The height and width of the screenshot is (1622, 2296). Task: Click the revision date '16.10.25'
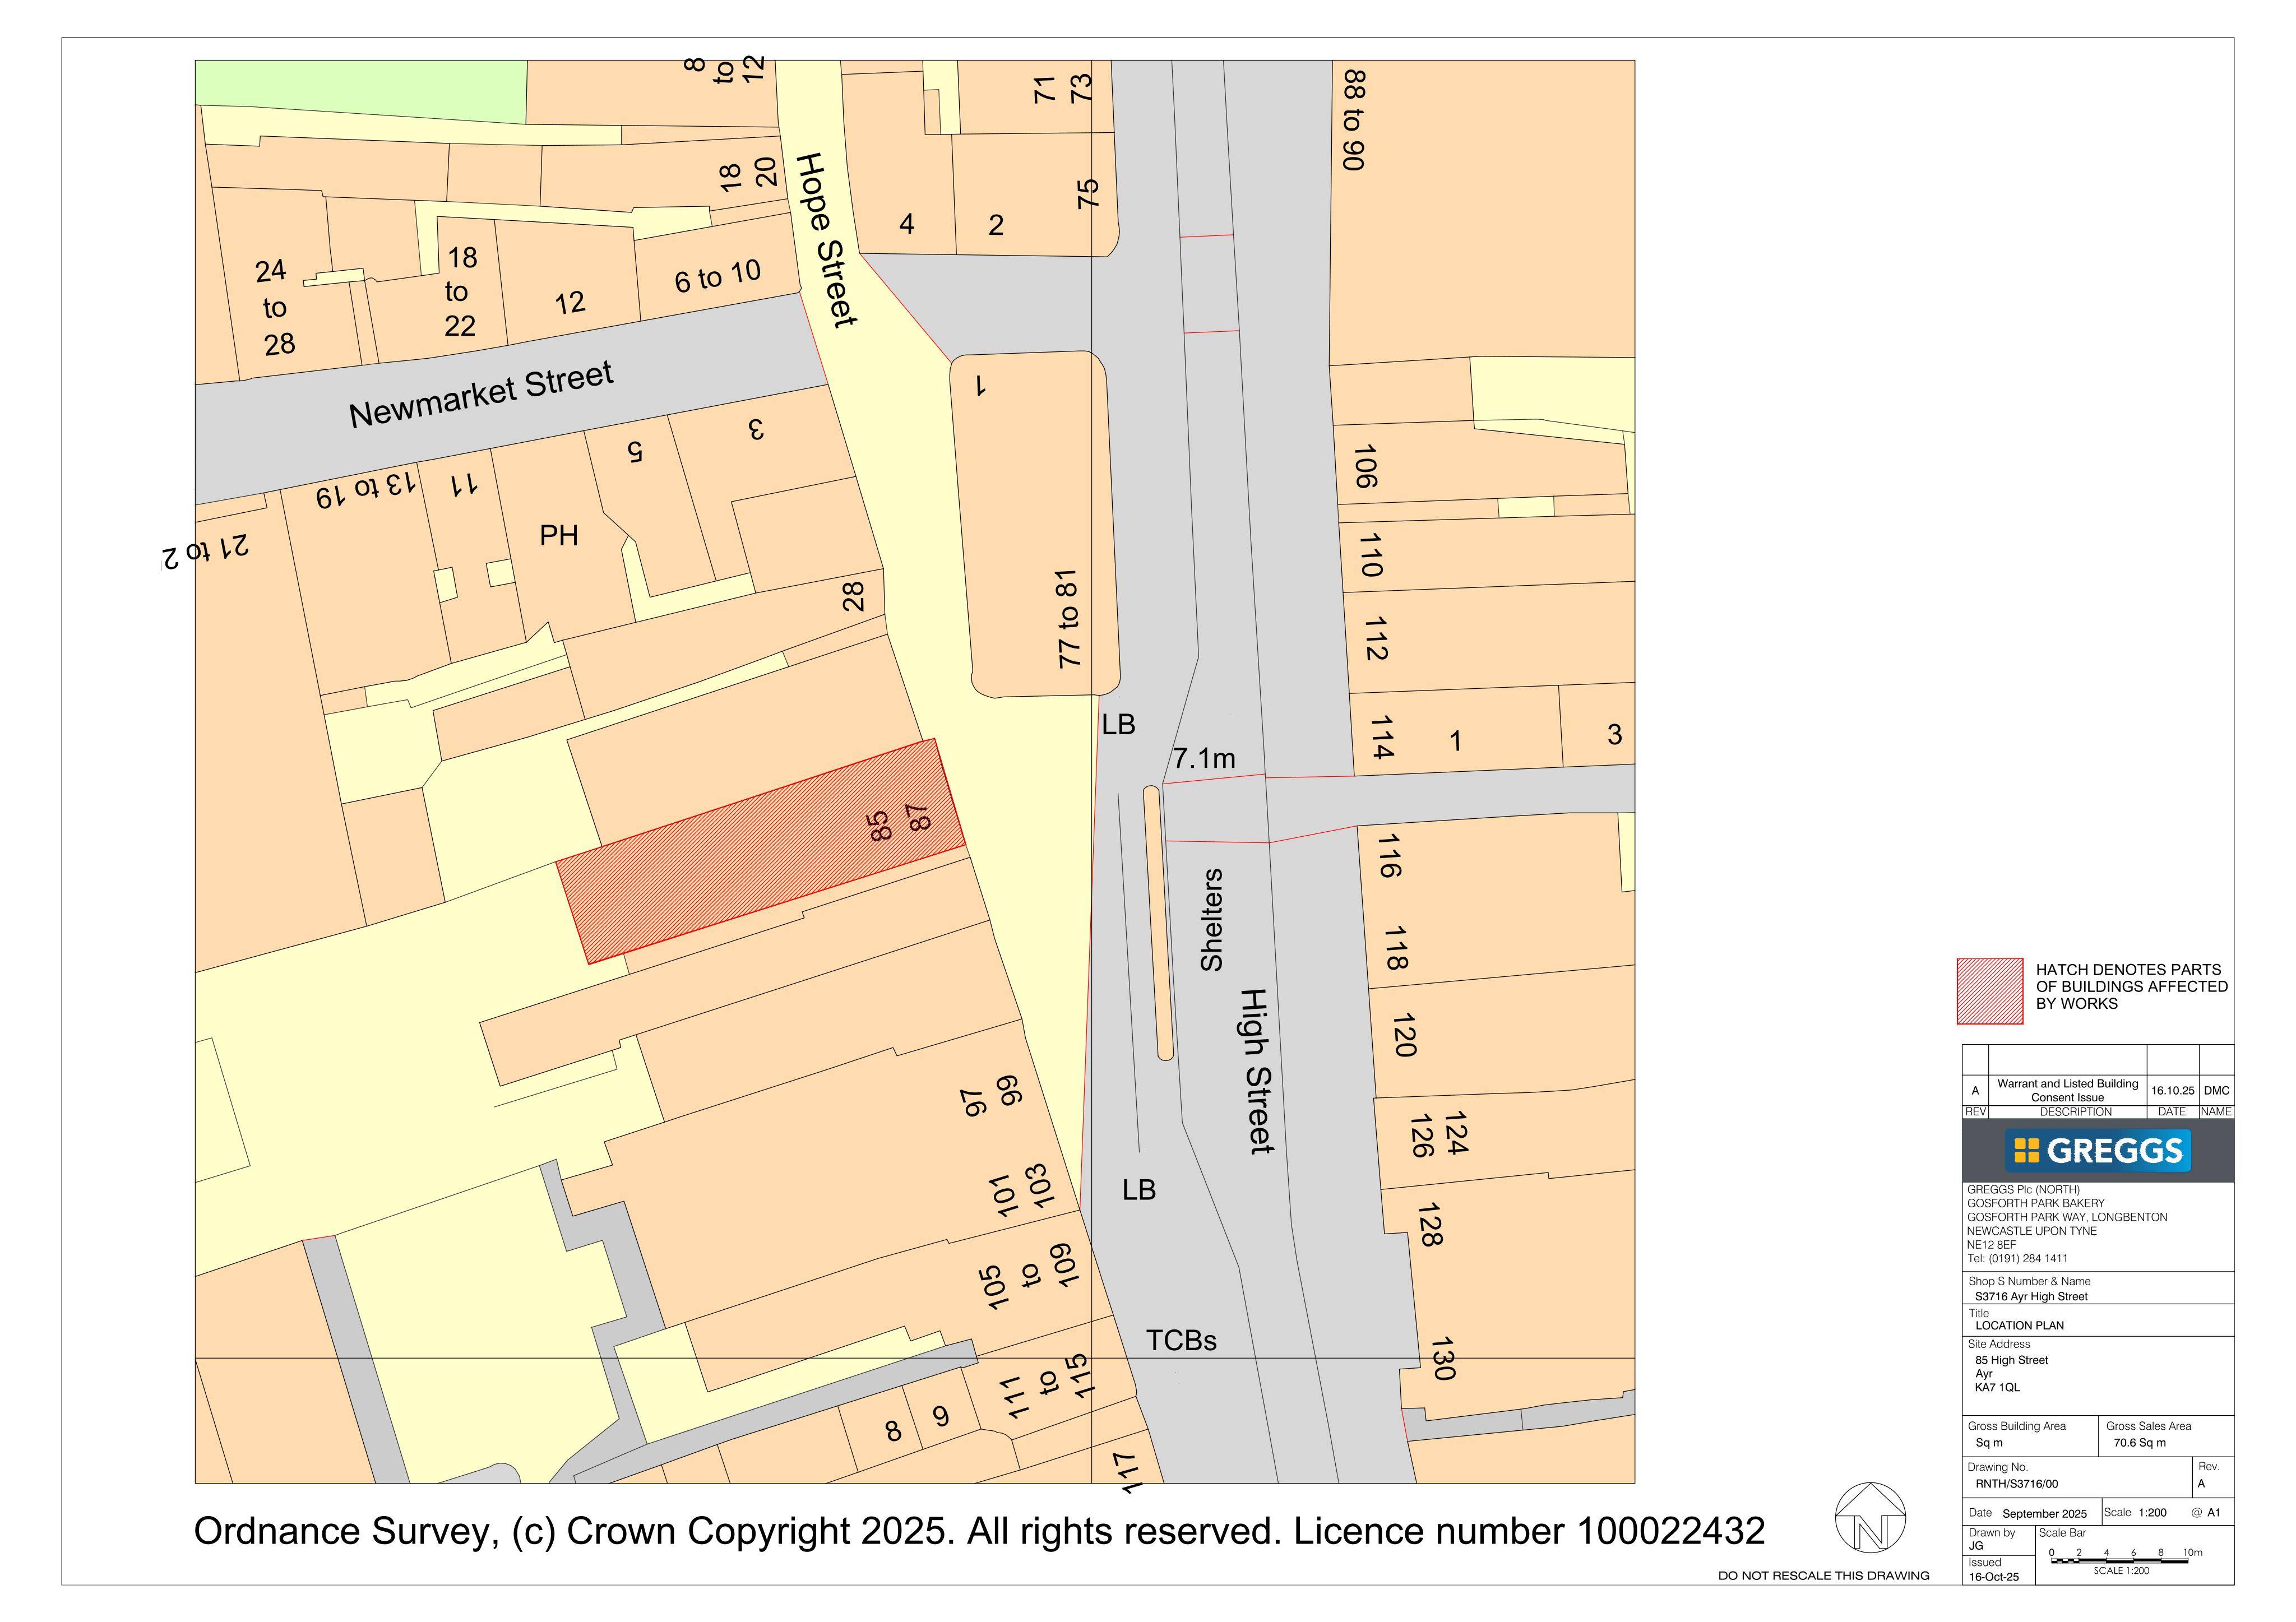point(2172,1091)
